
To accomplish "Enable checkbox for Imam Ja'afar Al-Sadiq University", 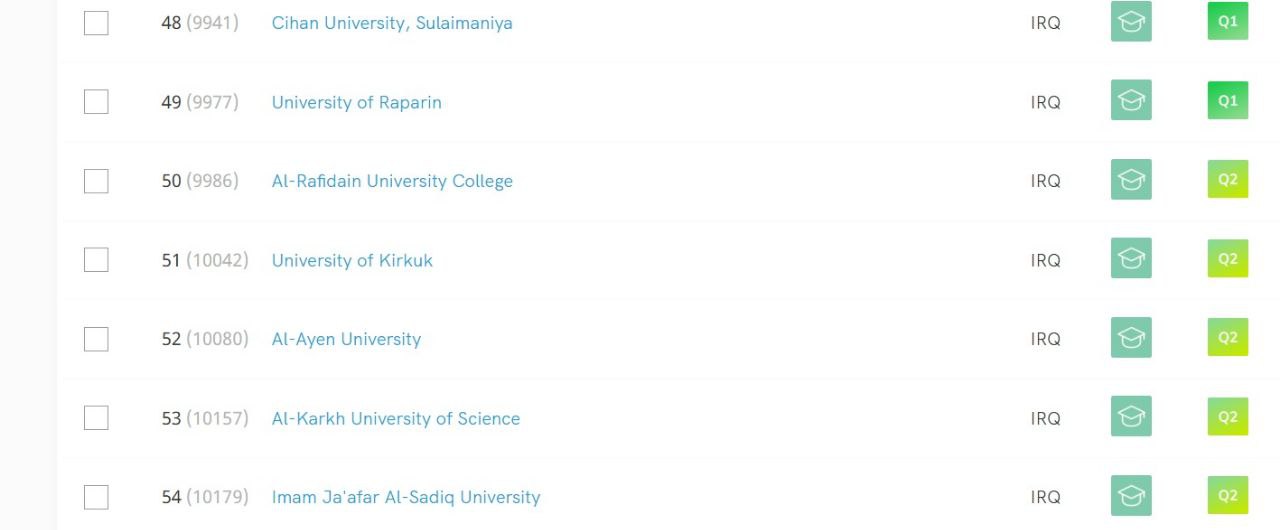I will point(96,497).
